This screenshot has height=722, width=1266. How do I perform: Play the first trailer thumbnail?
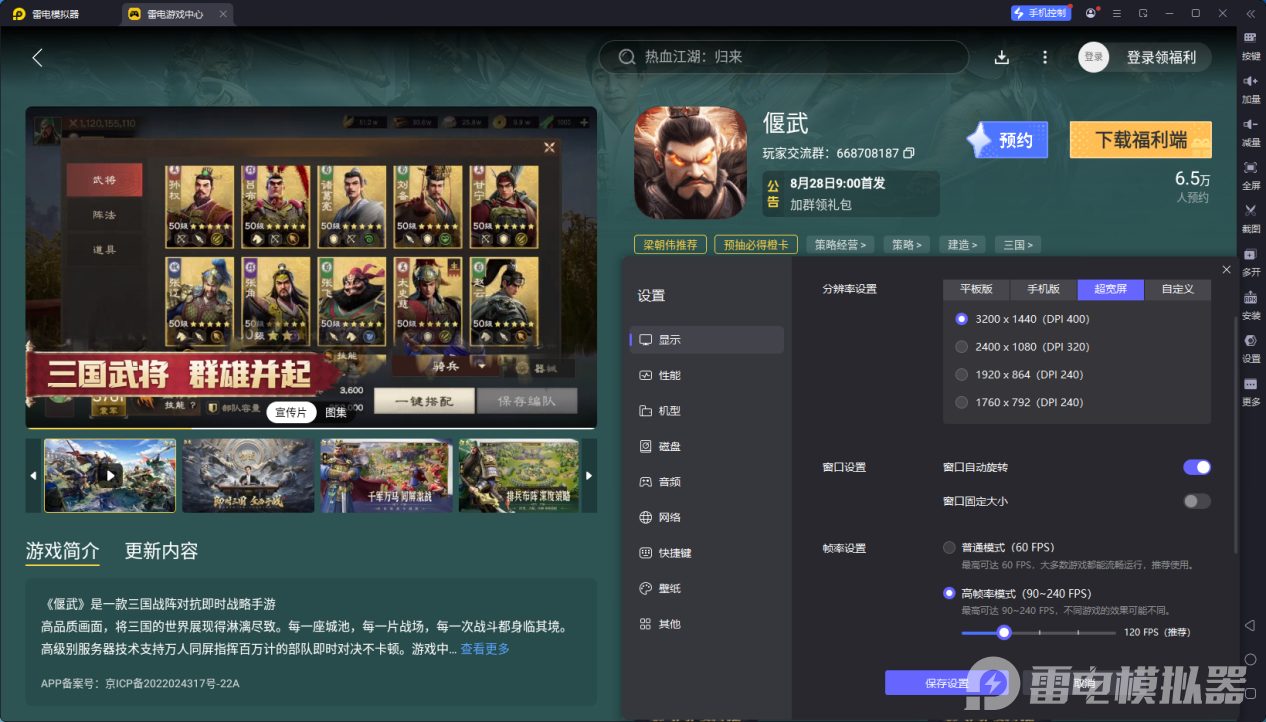[110, 476]
